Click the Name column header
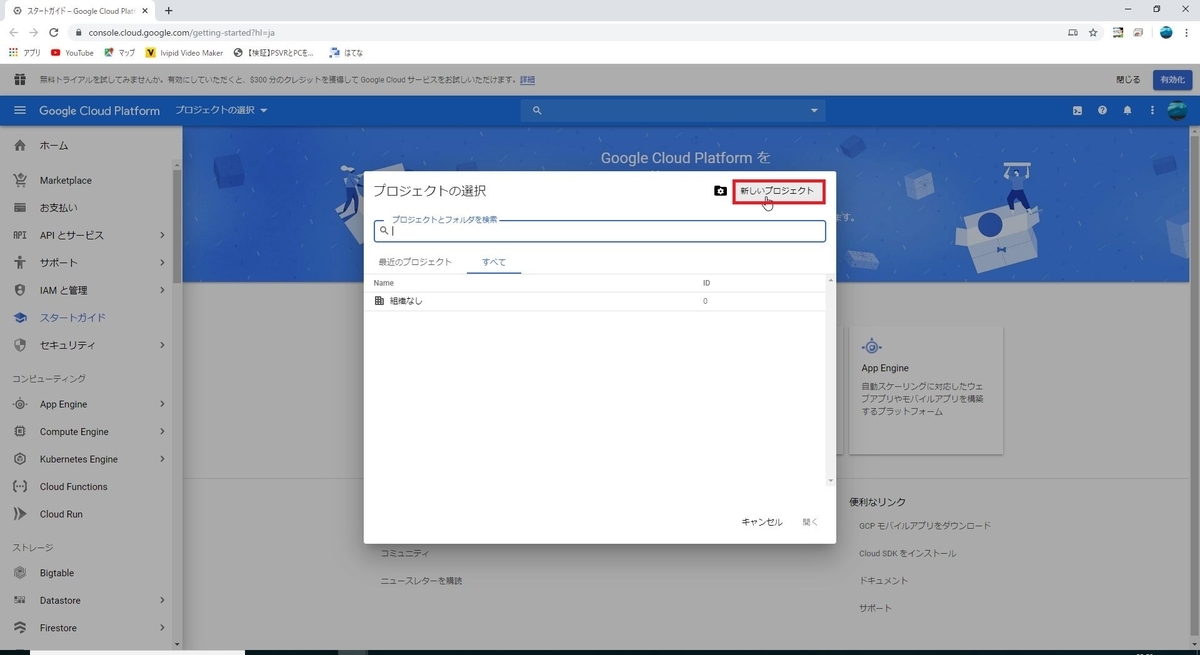Viewport: 1200px width, 655px height. (x=384, y=283)
